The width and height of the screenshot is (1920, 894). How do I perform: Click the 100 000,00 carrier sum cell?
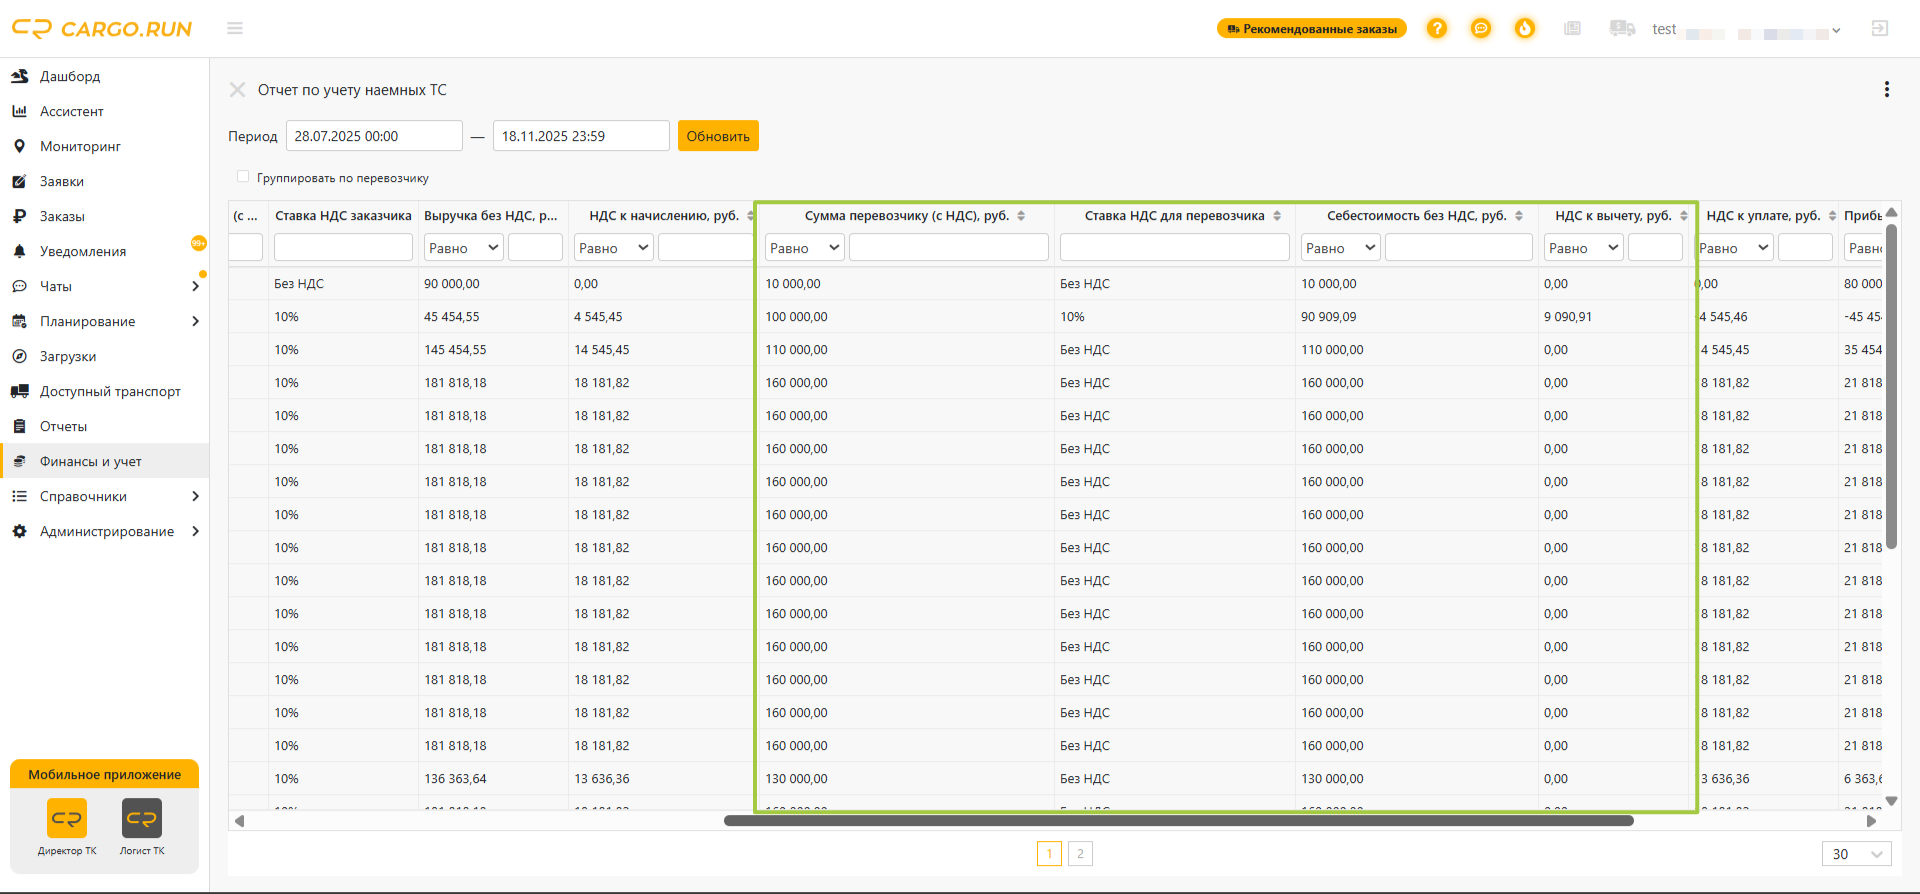click(x=906, y=317)
